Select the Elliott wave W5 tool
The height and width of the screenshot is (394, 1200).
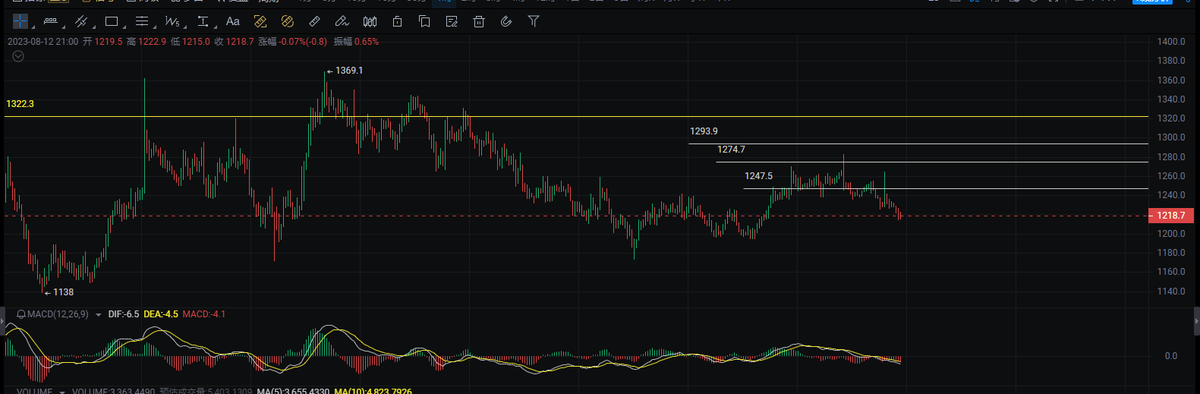172,21
